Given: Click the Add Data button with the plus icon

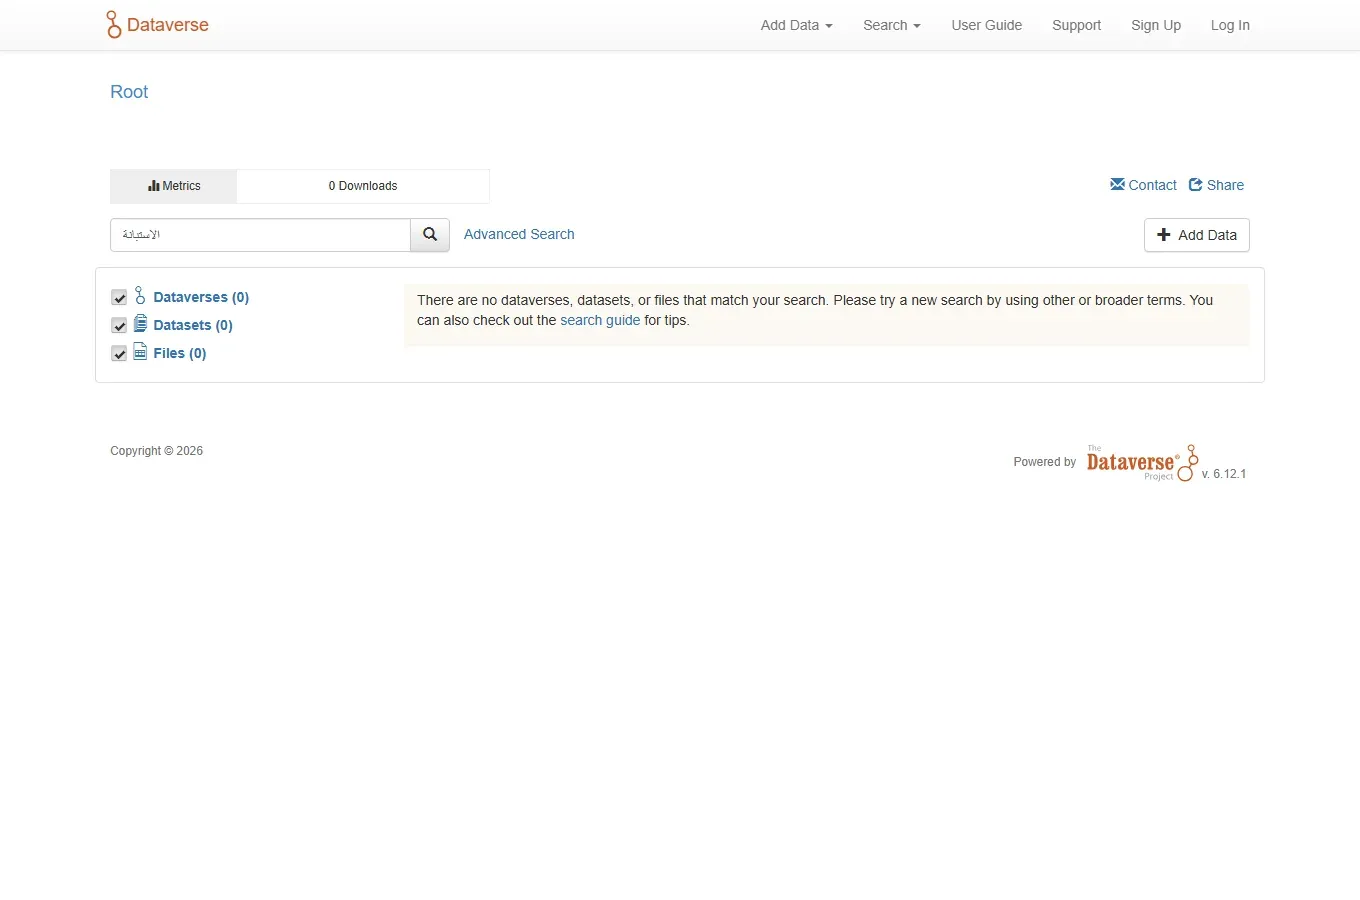Looking at the screenshot, I should 1196,235.
